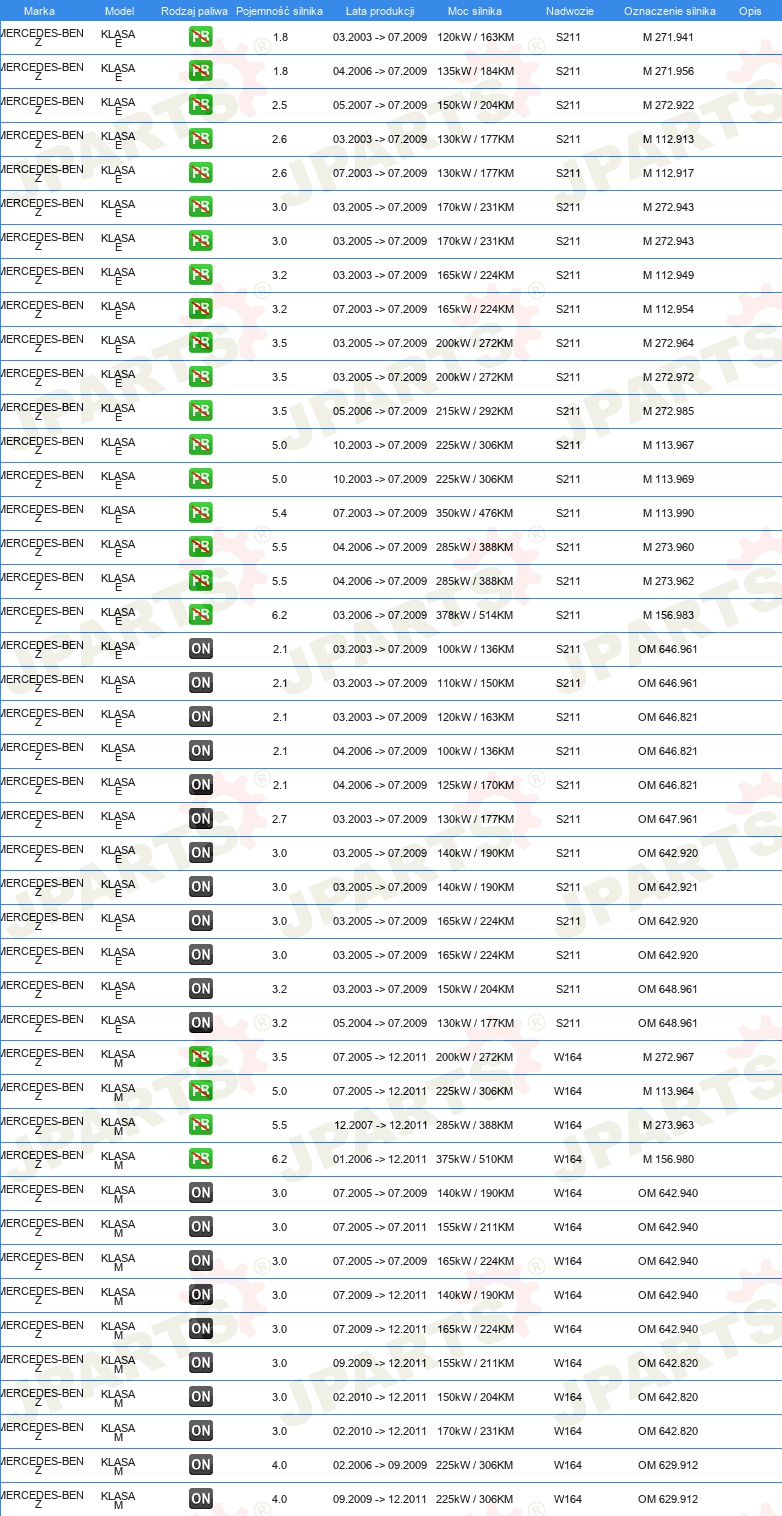Image resolution: width=782 pixels, height=1516 pixels.
Task: Click the 2.7 engine capacity cell
Action: coord(280,819)
